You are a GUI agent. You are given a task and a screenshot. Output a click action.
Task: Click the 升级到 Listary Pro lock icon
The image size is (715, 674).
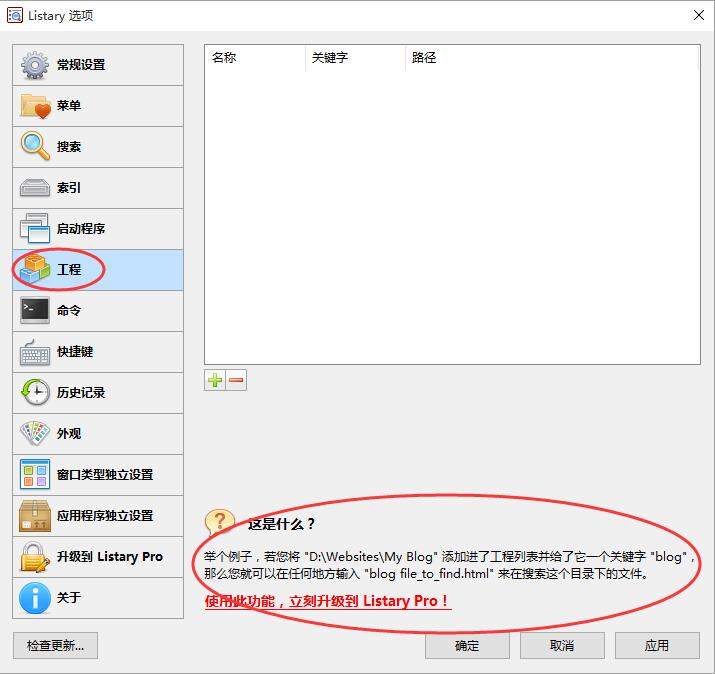pyautogui.click(x=35, y=557)
